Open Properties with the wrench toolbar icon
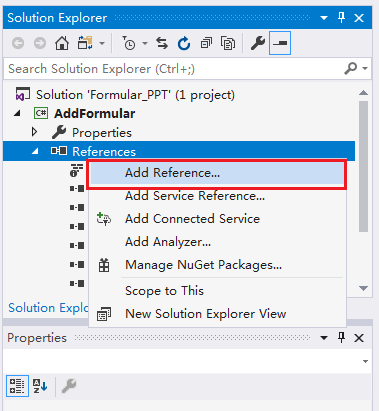 click(x=258, y=43)
